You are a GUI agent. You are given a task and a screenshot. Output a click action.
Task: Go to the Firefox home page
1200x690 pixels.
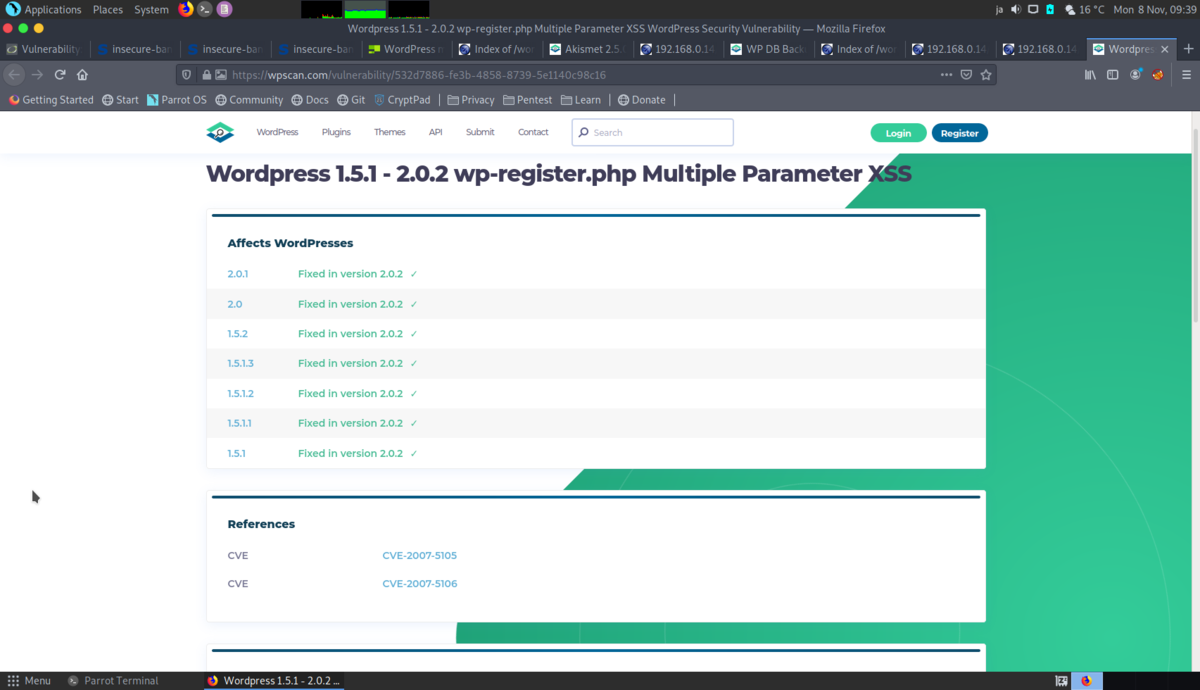pyautogui.click(x=82, y=75)
